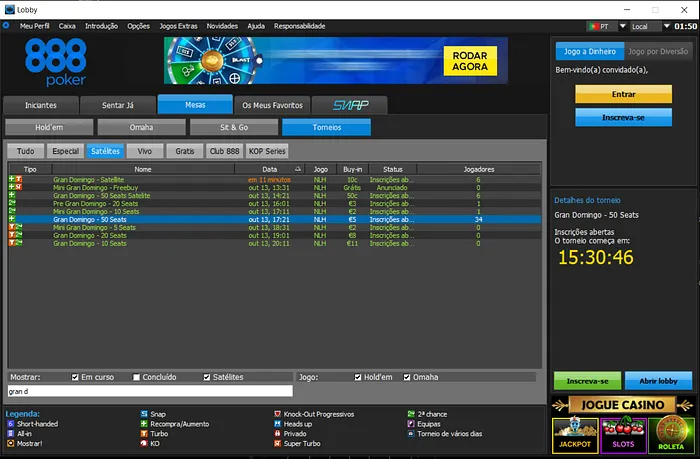
Task: Click the Equipas legend icon
Action: (411, 424)
